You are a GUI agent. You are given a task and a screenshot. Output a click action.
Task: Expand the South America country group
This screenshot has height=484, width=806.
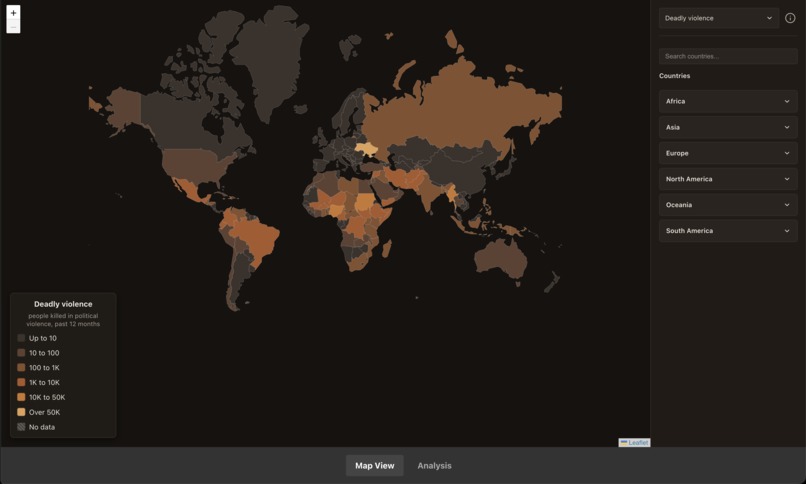[x=728, y=231]
